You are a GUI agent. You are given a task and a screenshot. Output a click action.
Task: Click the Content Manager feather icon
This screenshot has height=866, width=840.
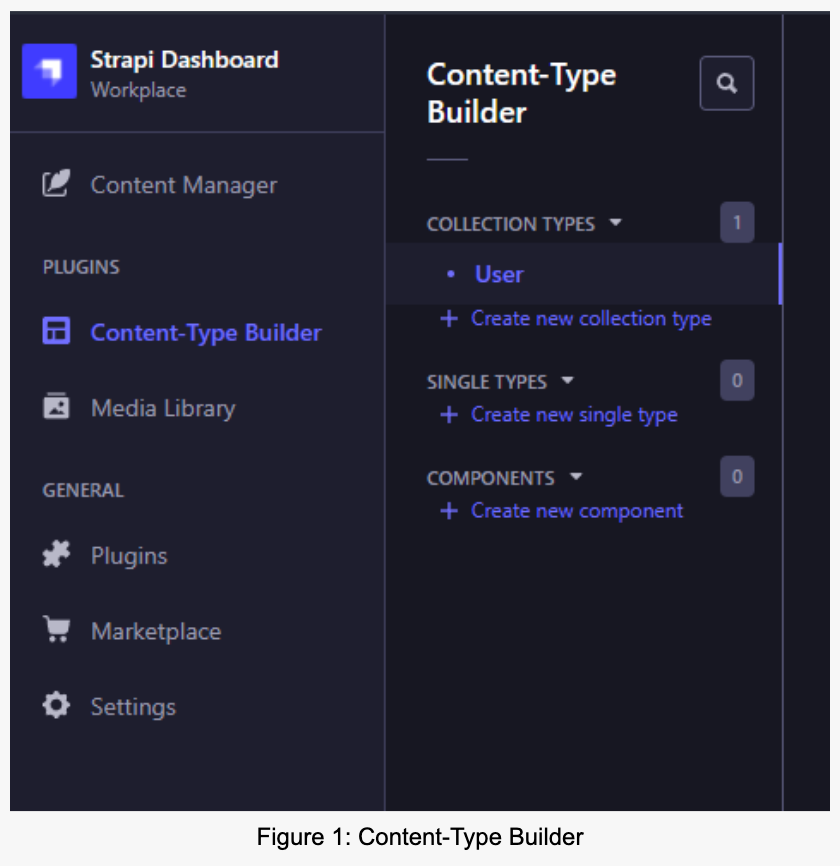pos(56,183)
